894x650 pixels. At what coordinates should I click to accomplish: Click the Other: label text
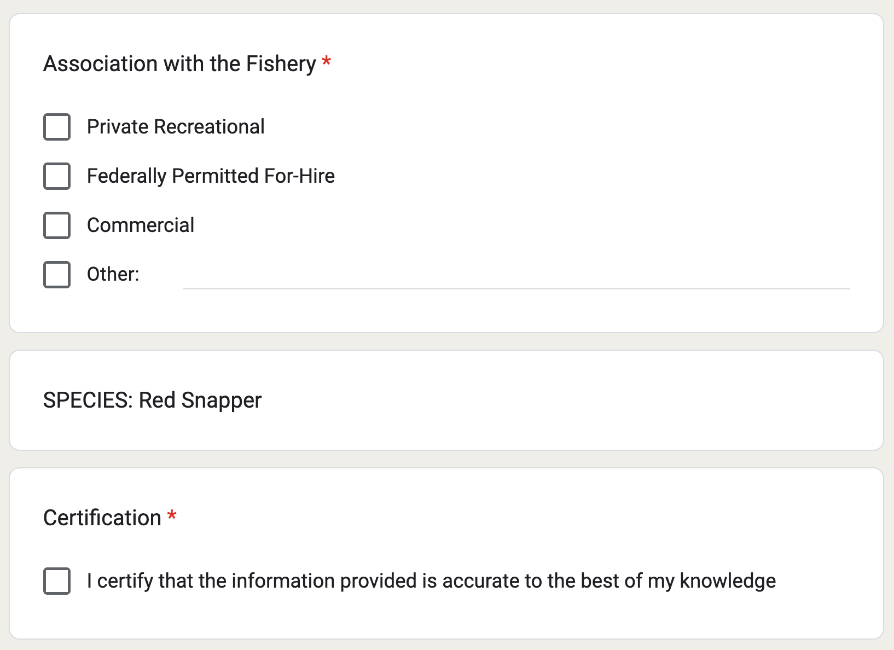113,274
